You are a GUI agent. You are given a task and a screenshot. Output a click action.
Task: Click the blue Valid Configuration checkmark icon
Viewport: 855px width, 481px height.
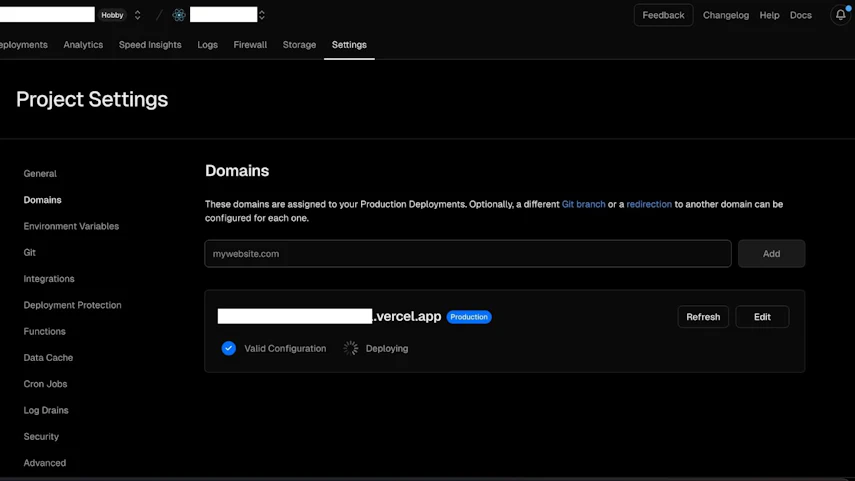pyautogui.click(x=228, y=348)
